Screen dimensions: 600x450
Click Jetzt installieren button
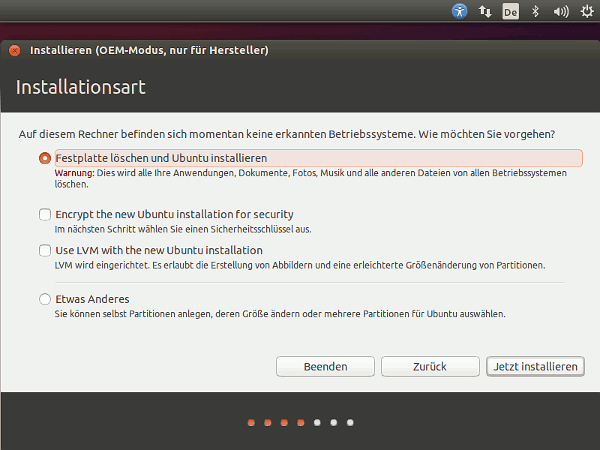[x=535, y=367]
